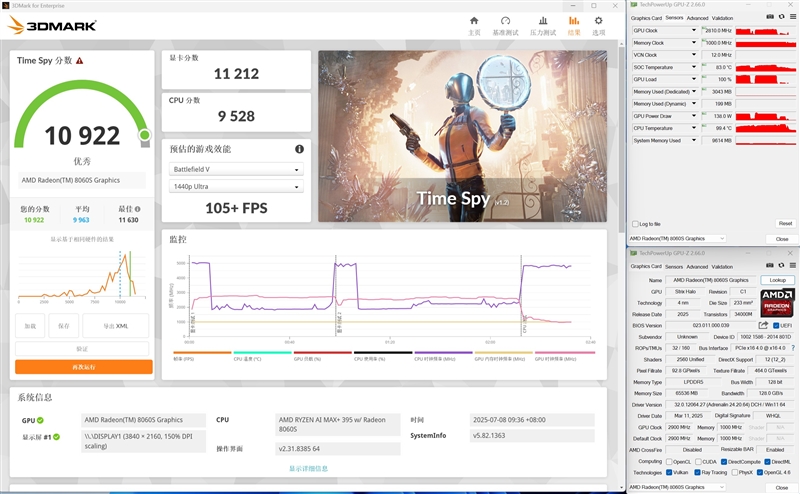Switch to Advanced tab in upper GPU-Z window

click(x=697, y=18)
